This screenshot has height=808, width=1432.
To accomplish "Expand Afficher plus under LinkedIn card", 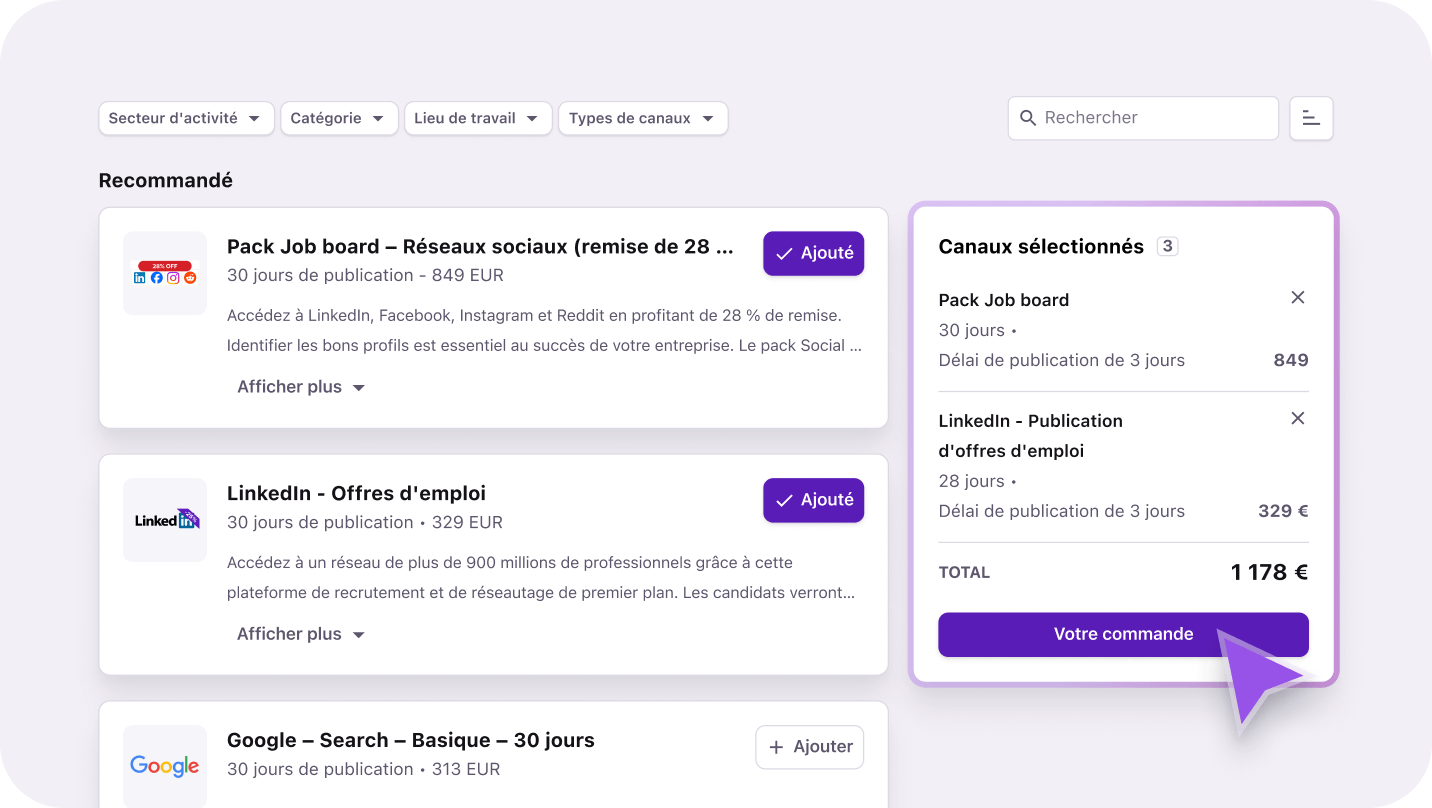I will pyautogui.click(x=301, y=634).
